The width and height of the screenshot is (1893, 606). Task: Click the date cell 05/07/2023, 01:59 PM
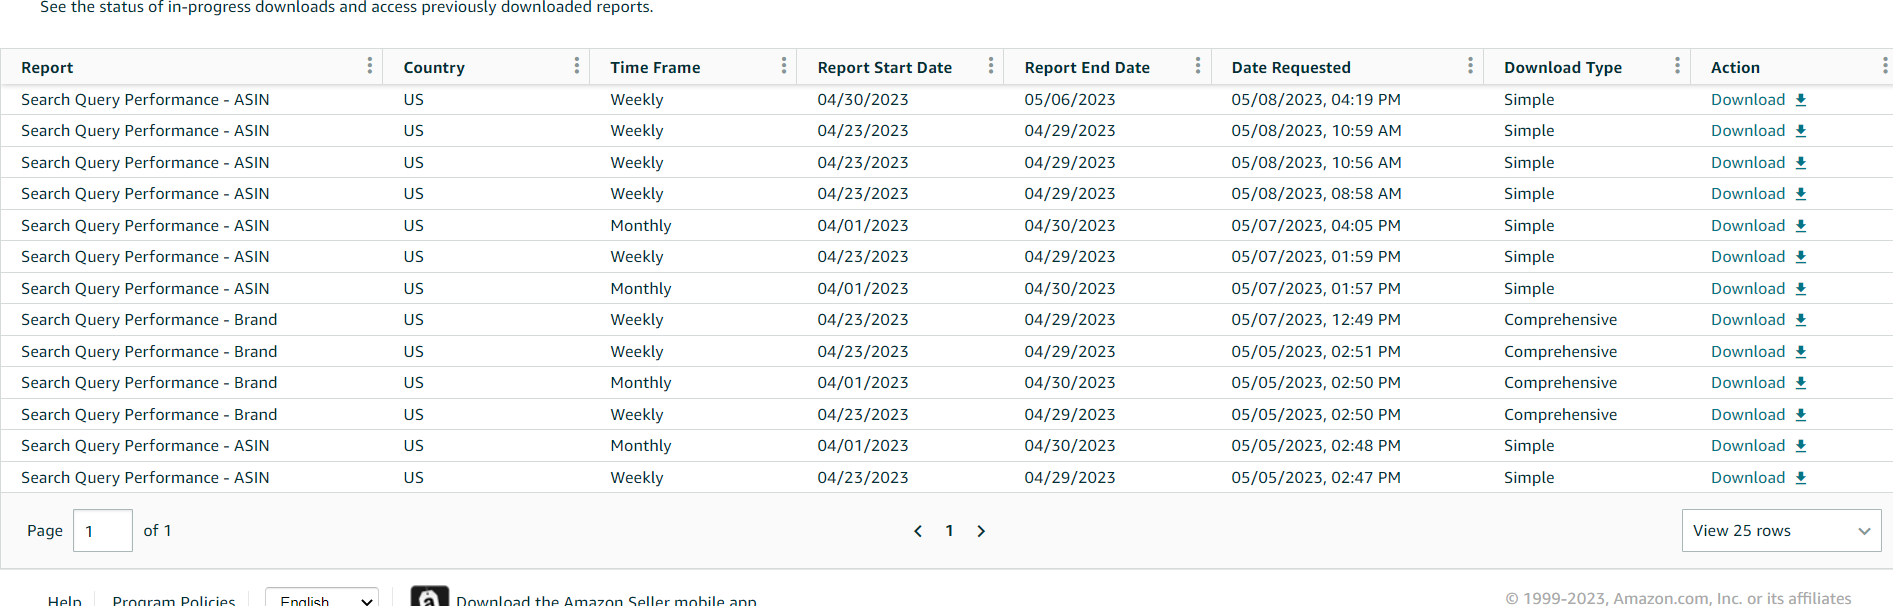click(x=1316, y=257)
